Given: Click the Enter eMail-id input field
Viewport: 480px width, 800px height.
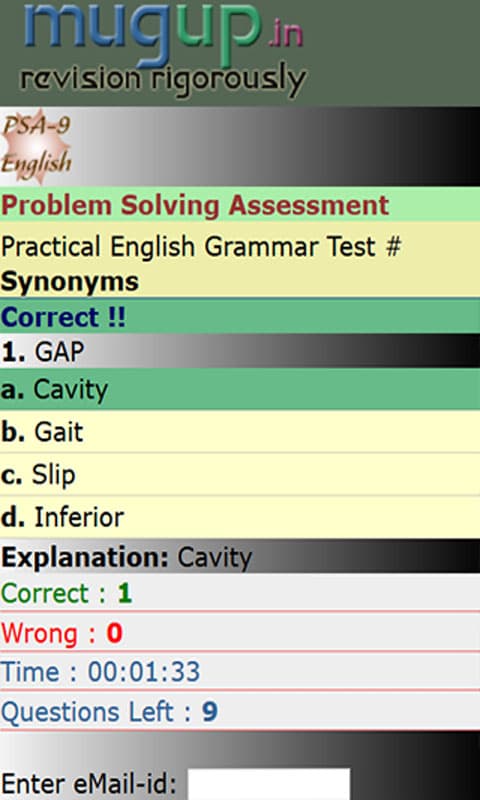Looking at the screenshot, I should 269,784.
